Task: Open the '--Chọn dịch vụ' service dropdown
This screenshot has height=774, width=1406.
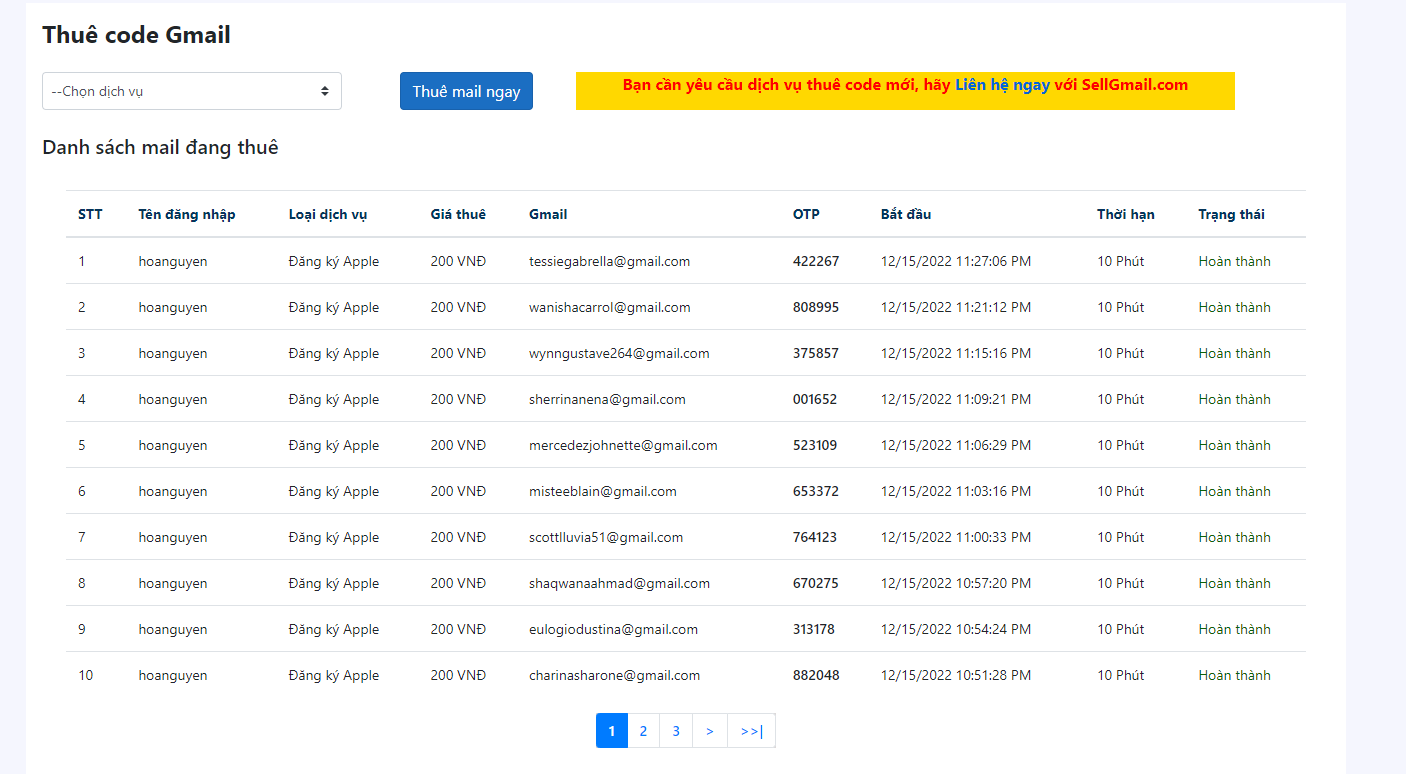Action: tap(191, 91)
